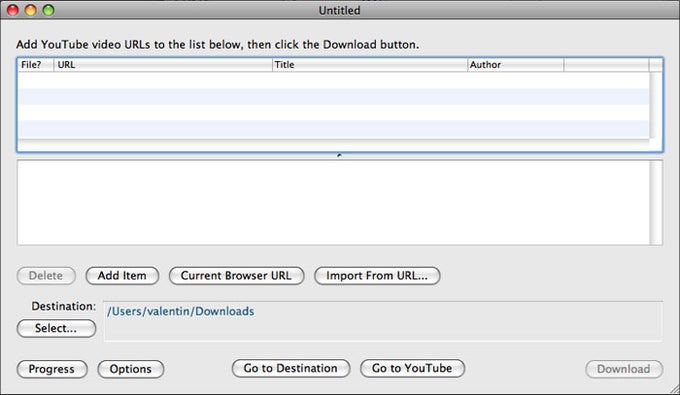Screen dimensions: 680x395
Task: Click the Add Item button
Action: click(122, 276)
